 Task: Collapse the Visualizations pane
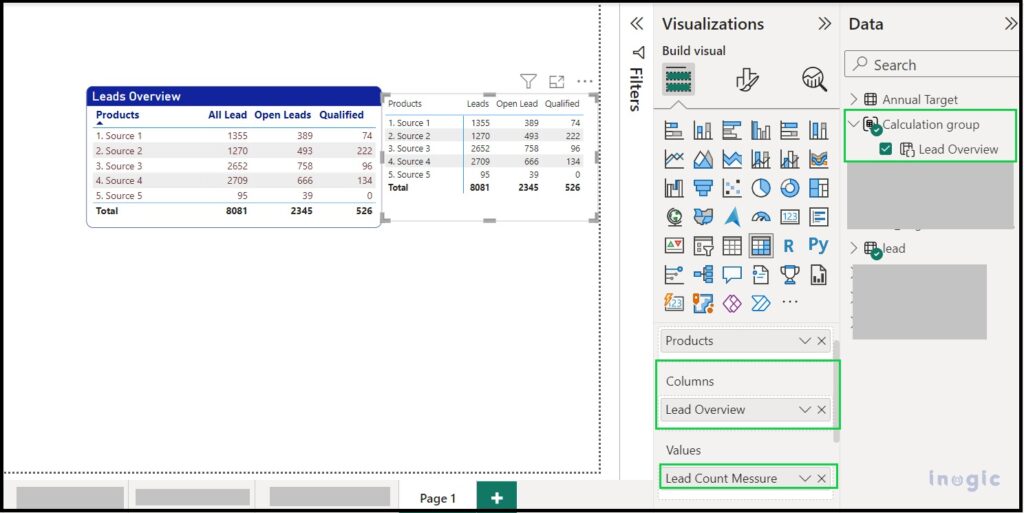click(x=825, y=24)
